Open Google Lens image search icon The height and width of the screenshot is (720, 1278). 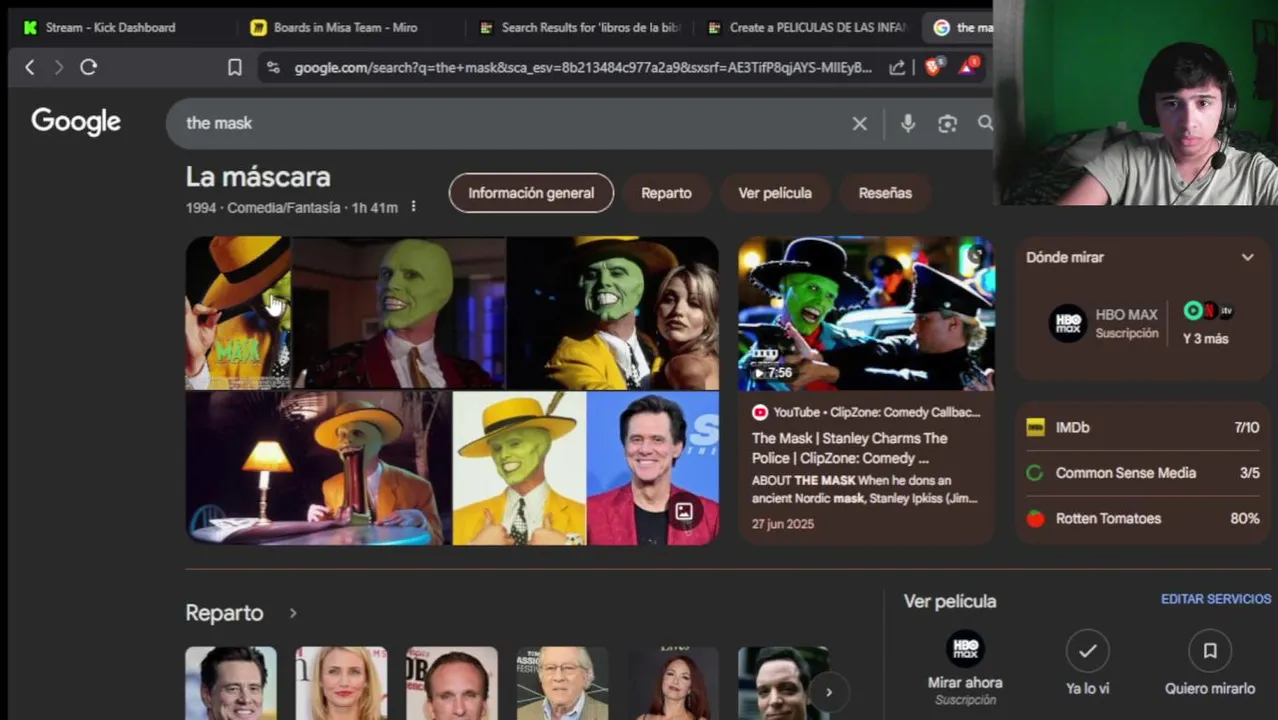coord(947,123)
